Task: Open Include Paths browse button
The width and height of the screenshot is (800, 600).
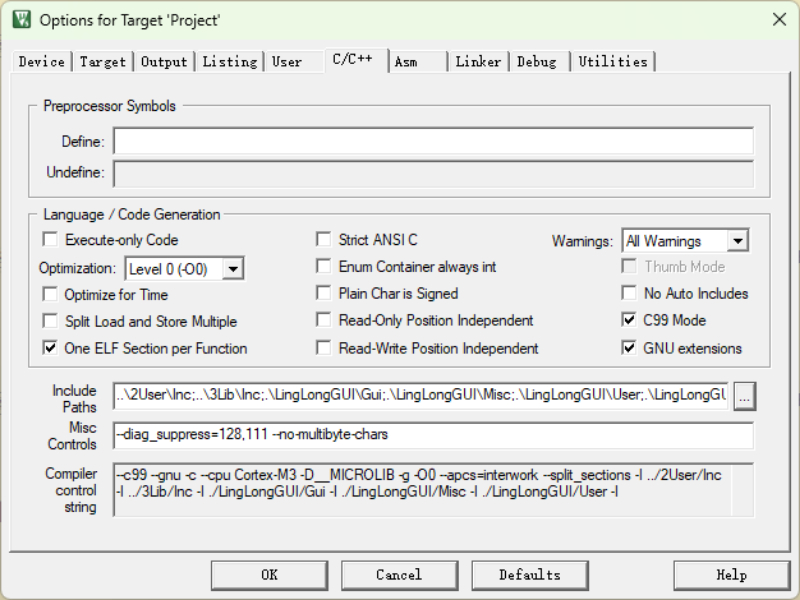Action: coord(744,397)
